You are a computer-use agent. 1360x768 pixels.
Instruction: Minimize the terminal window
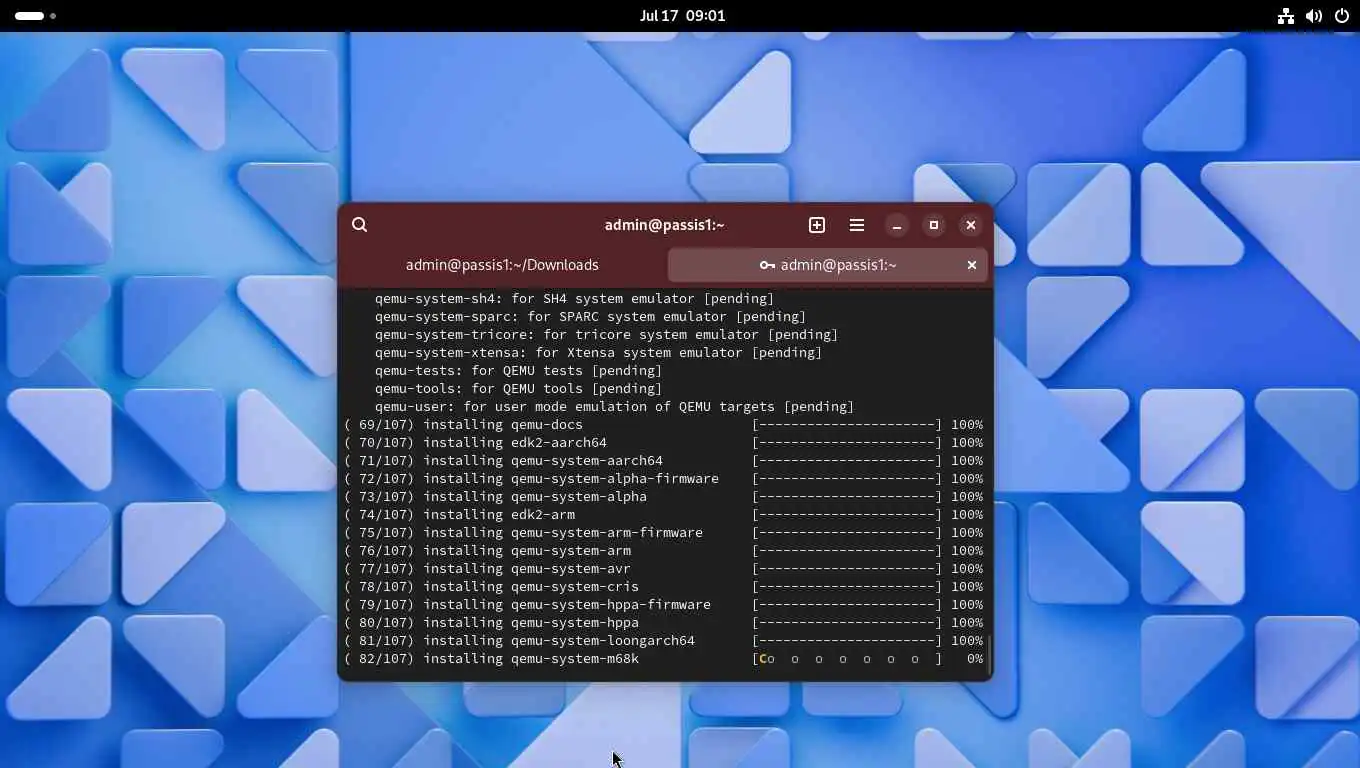(897, 225)
